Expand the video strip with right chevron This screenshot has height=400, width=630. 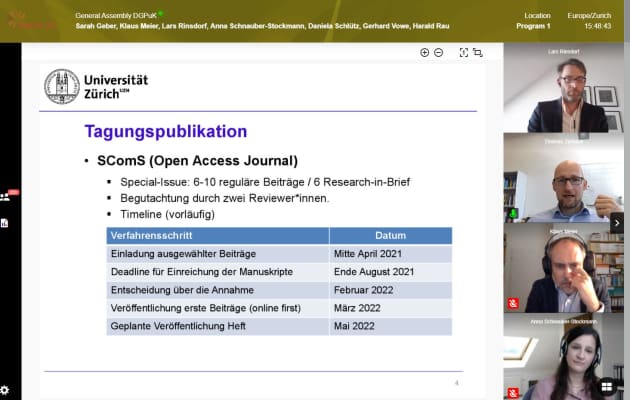pyautogui.click(x=617, y=223)
